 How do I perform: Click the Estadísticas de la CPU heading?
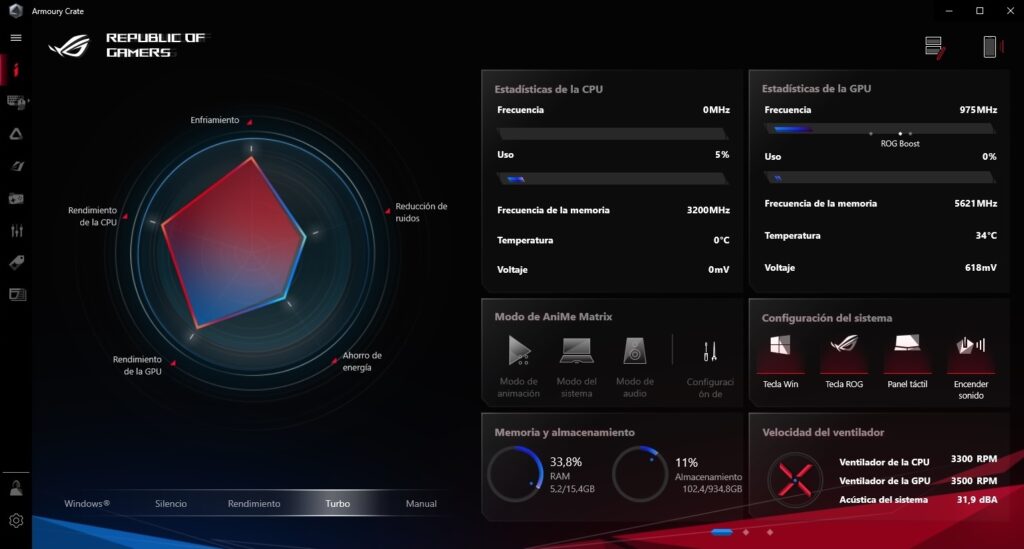pos(549,89)
